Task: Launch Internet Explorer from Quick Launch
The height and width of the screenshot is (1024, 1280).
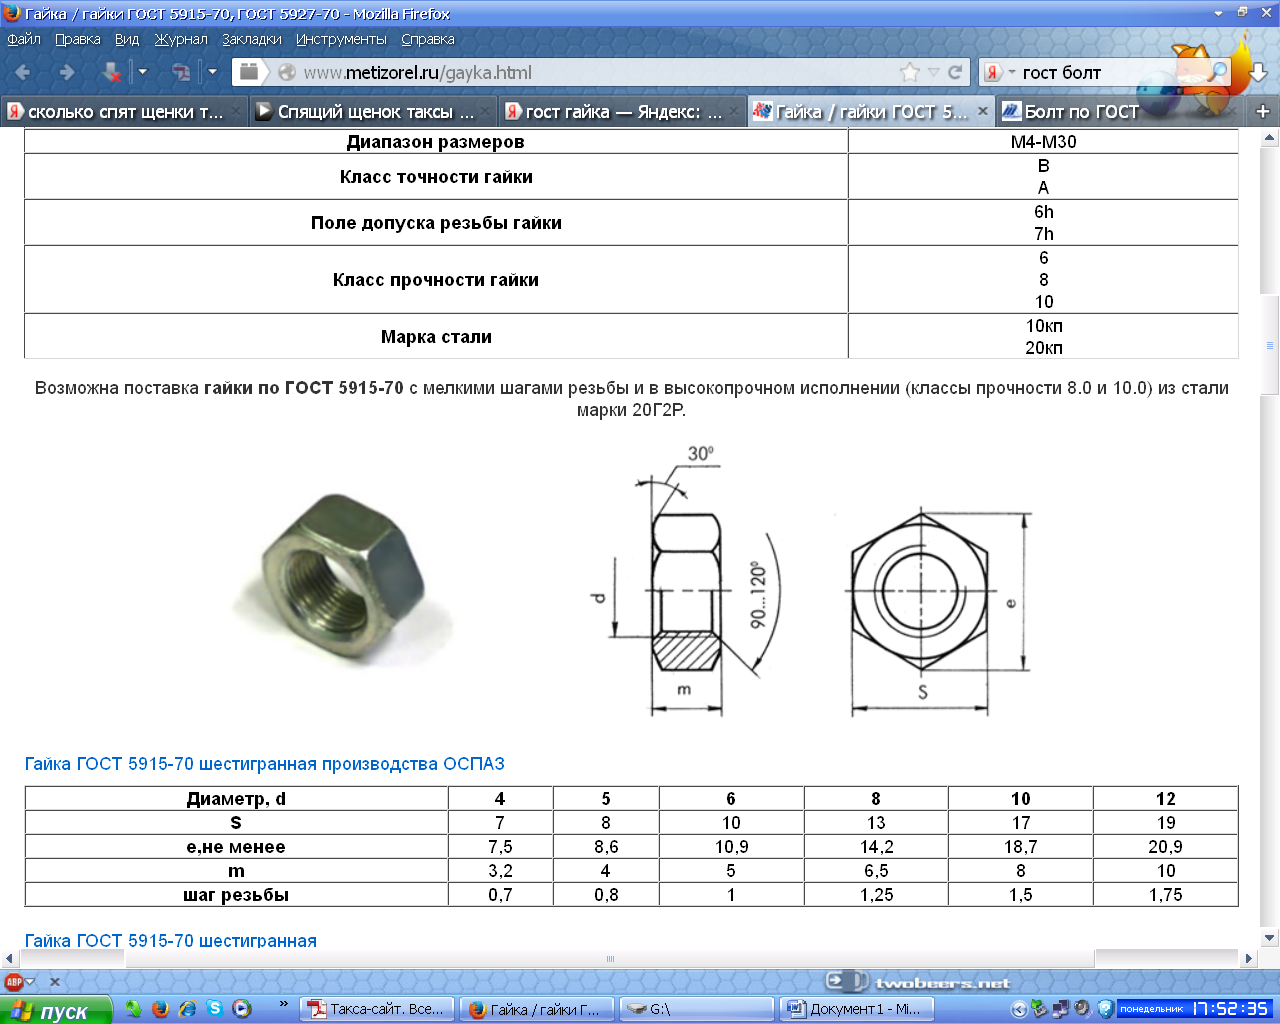Action: (x=187, y=1009)
